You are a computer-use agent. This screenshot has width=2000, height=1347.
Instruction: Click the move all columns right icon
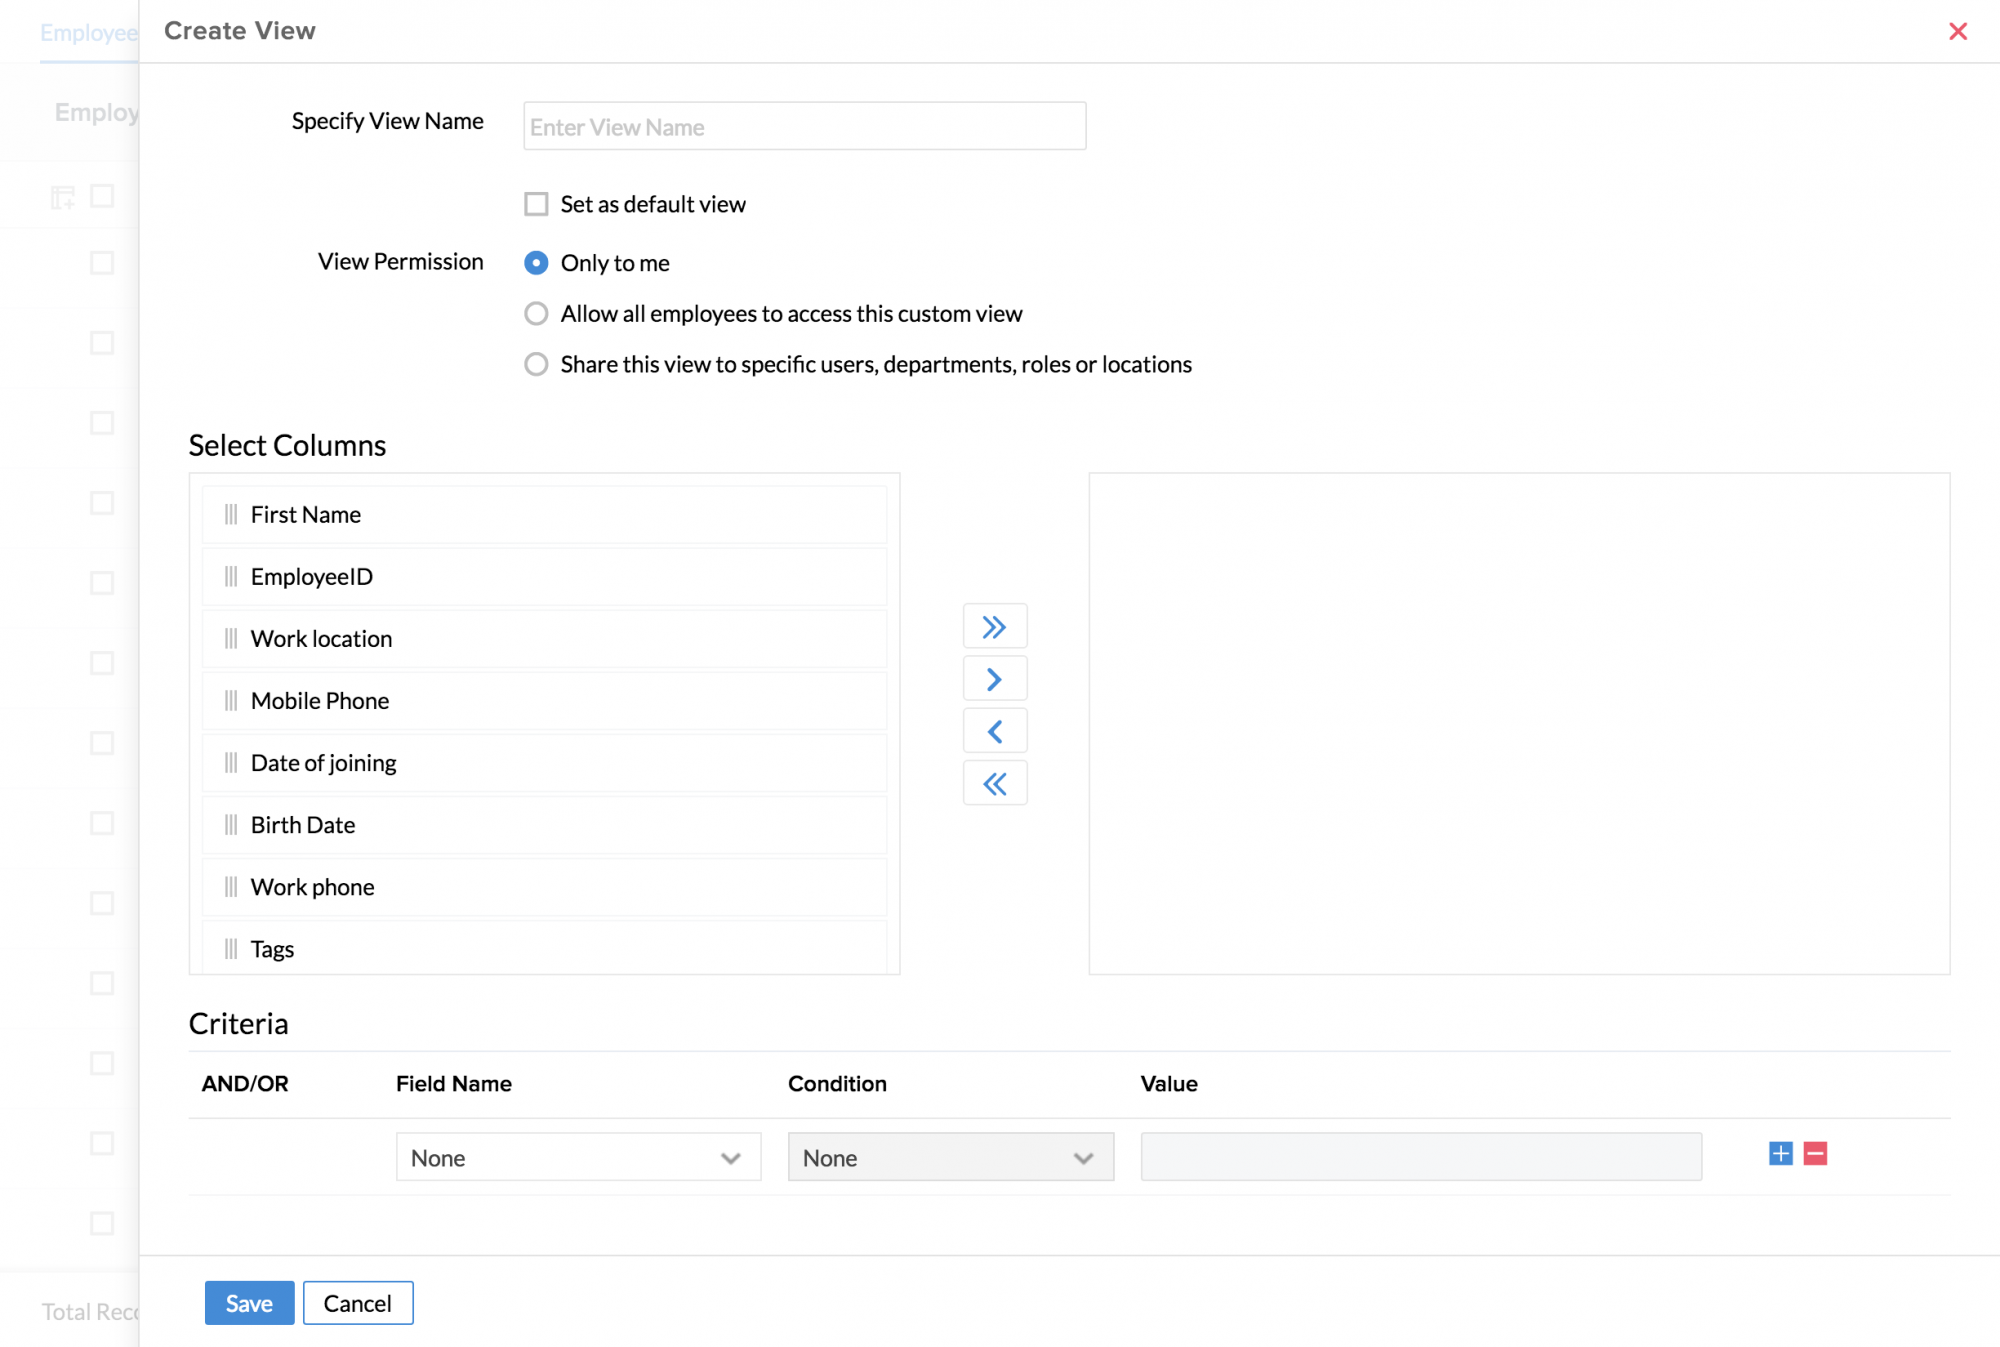tap(994, 627)
